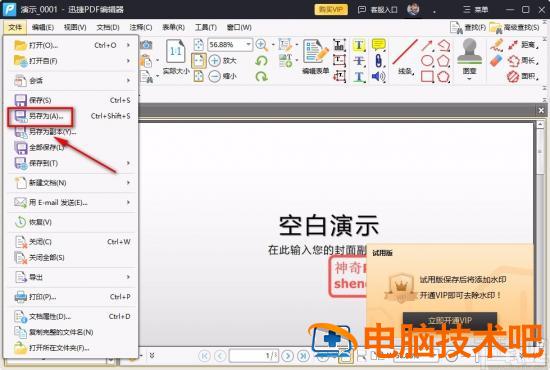The height and width of the screenshot is (370, 550).
Task: Open the 文件 menu
Action: coord(15,27)
